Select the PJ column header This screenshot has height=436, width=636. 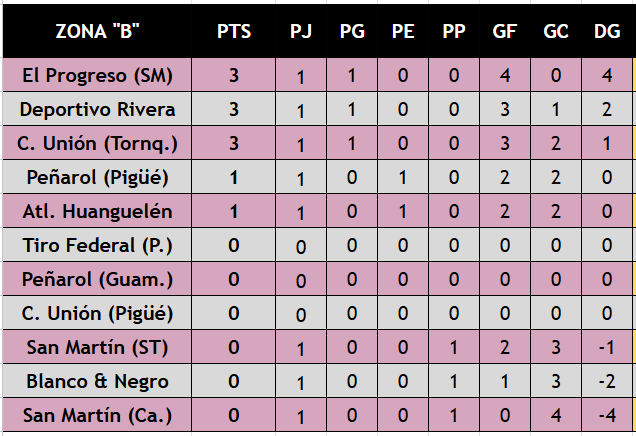(301, 31)
